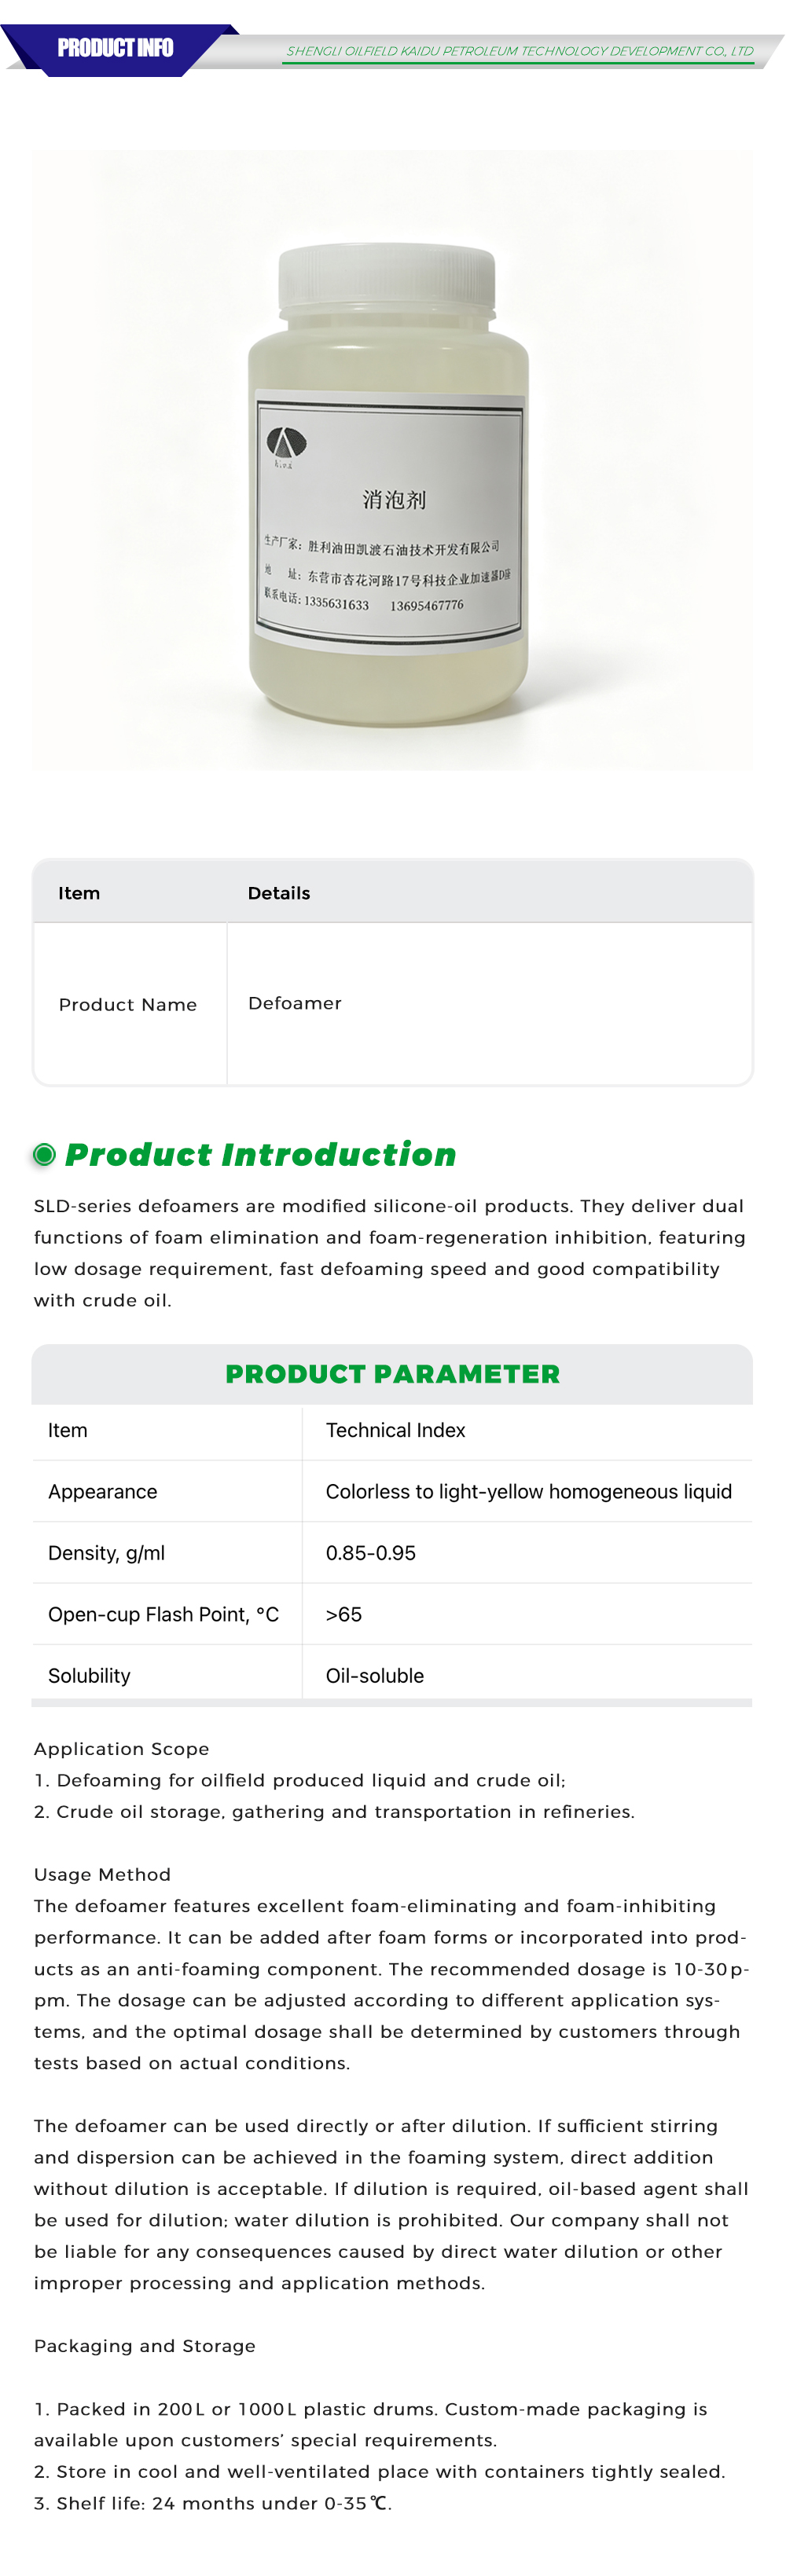
Task: Open the defoamer bottle product photo
Action: [x=392, y=460]
